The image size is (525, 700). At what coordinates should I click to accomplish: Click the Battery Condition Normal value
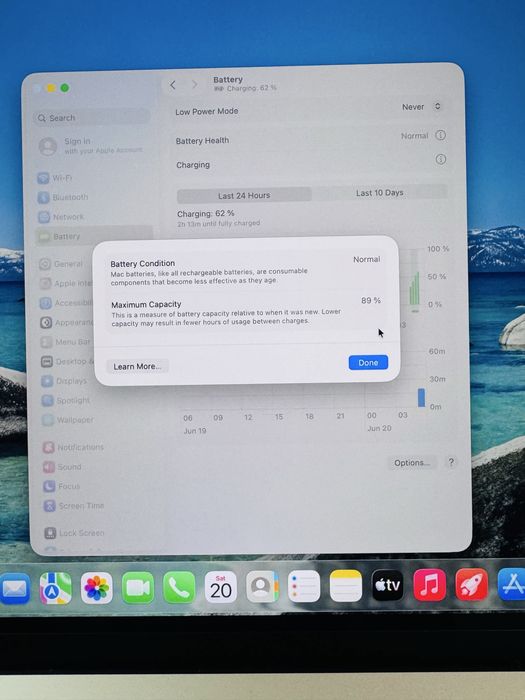click(367, 259)
